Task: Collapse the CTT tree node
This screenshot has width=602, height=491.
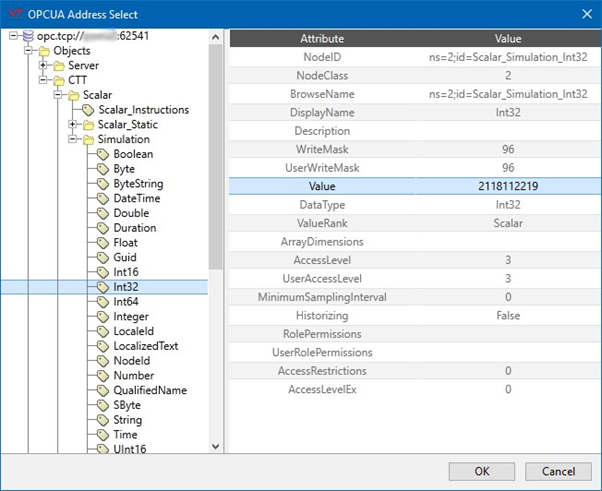Action: 43,81
